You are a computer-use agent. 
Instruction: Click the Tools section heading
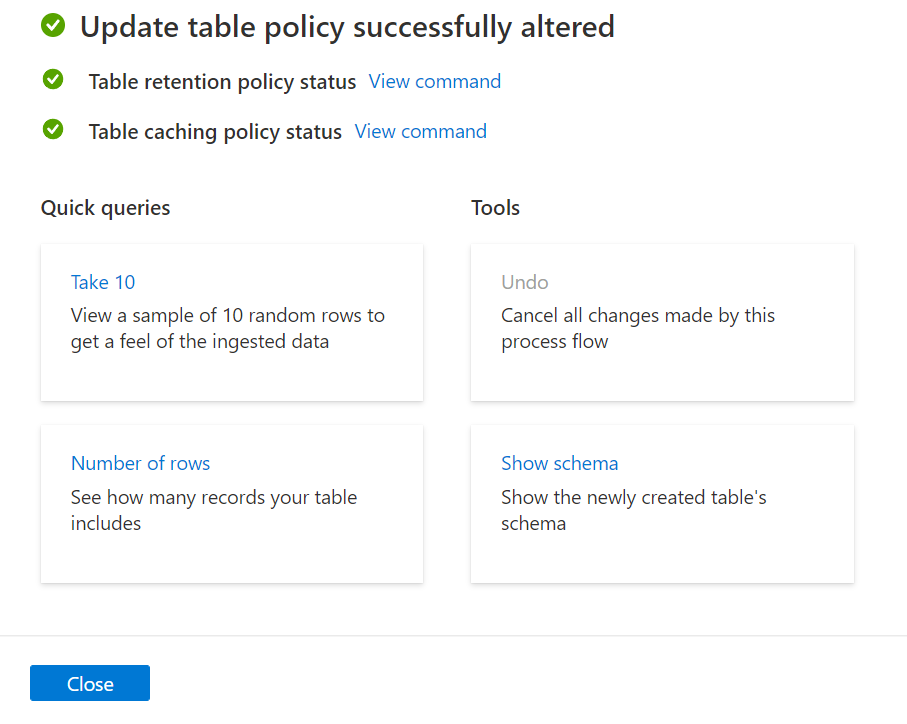(x=495, y=207)
